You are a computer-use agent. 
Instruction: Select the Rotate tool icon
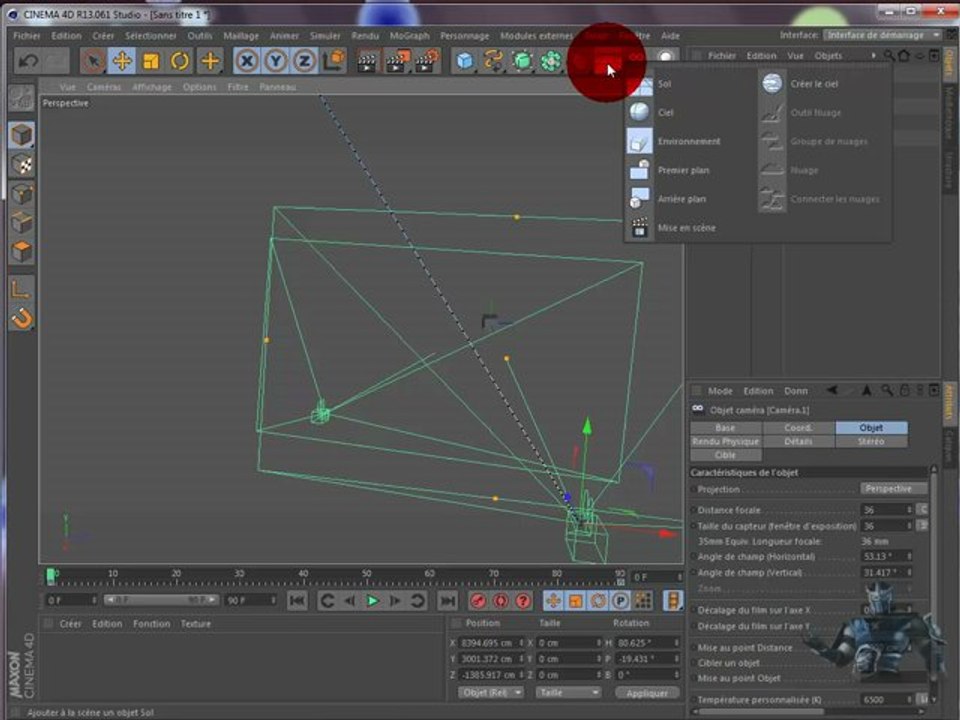pyautogui.click(x=180, y=61)
